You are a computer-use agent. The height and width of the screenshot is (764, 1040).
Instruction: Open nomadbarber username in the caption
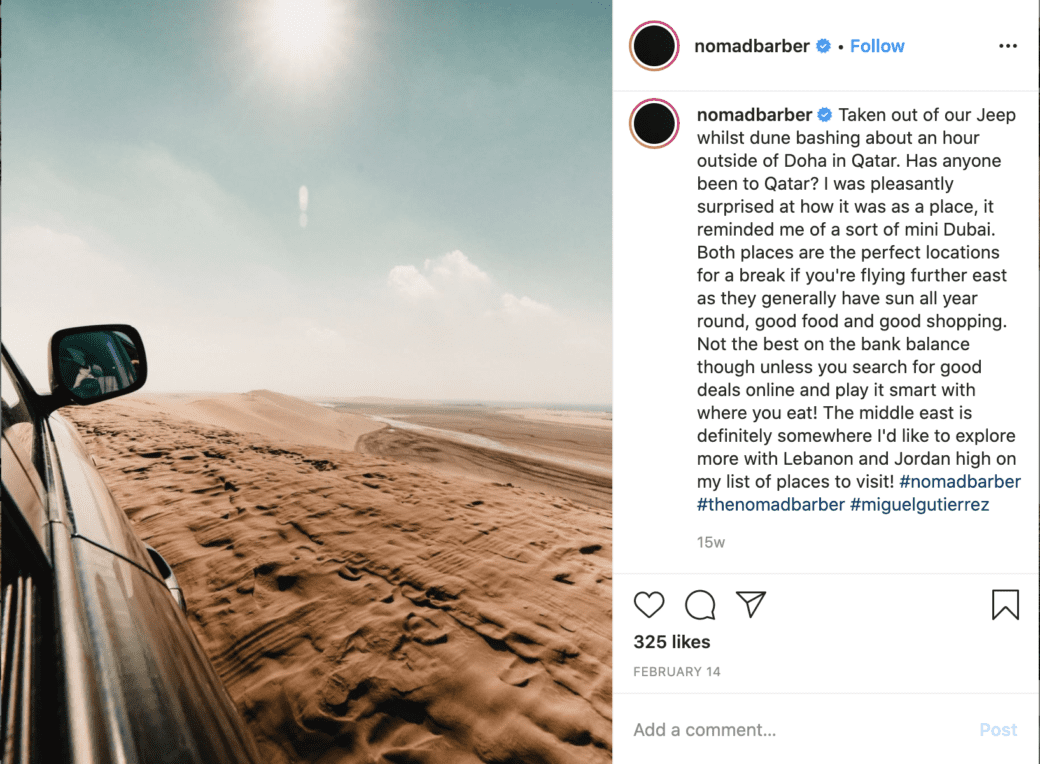754,115
